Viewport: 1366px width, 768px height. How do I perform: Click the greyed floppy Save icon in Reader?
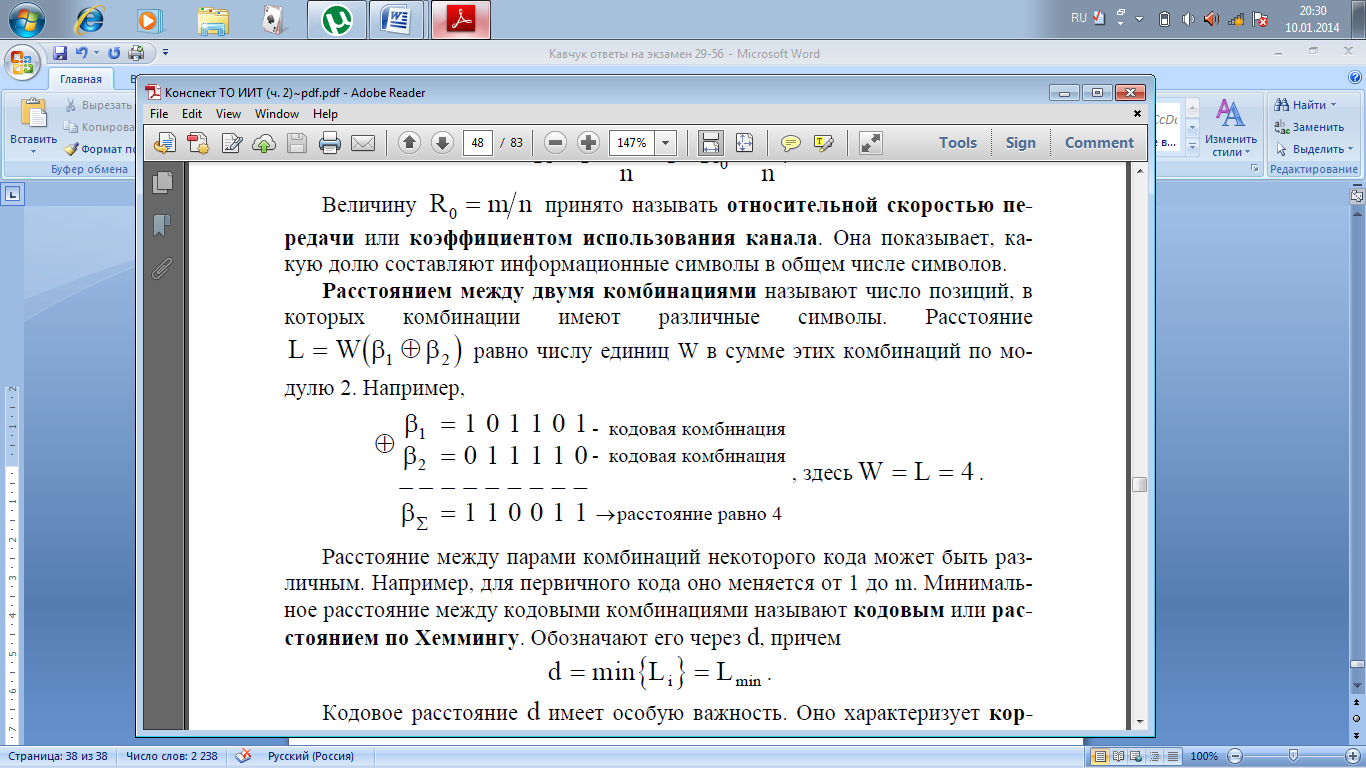pyautogui.click(x=297, y=143)
